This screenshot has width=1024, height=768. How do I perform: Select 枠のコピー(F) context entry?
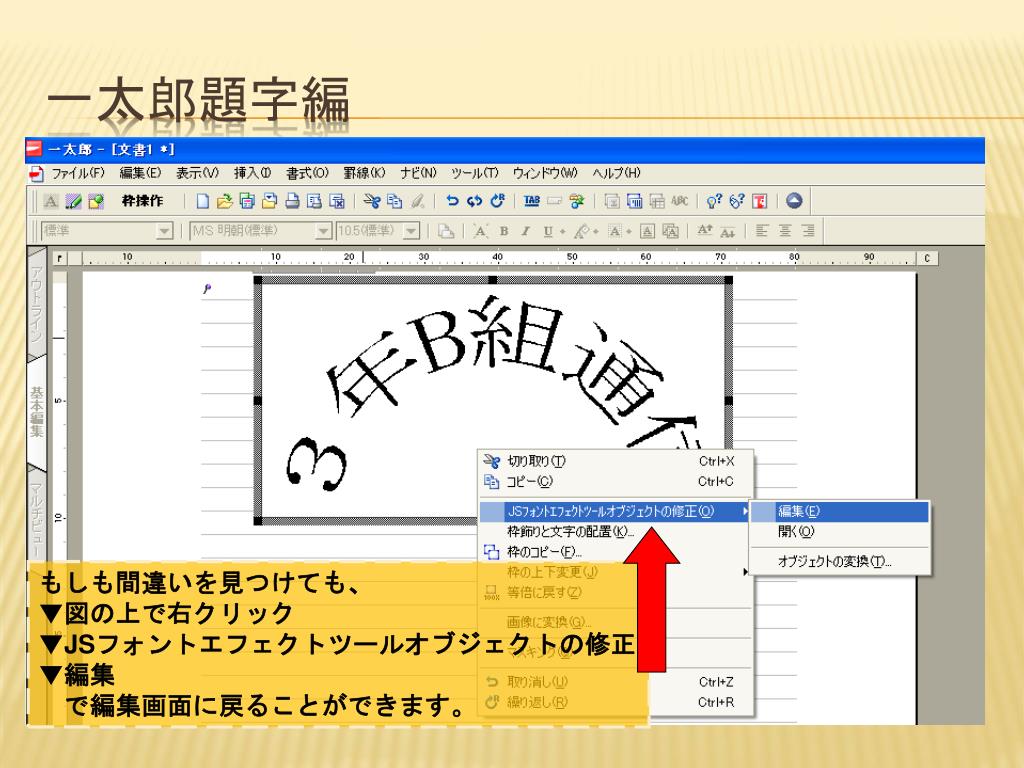click(615, 552)
